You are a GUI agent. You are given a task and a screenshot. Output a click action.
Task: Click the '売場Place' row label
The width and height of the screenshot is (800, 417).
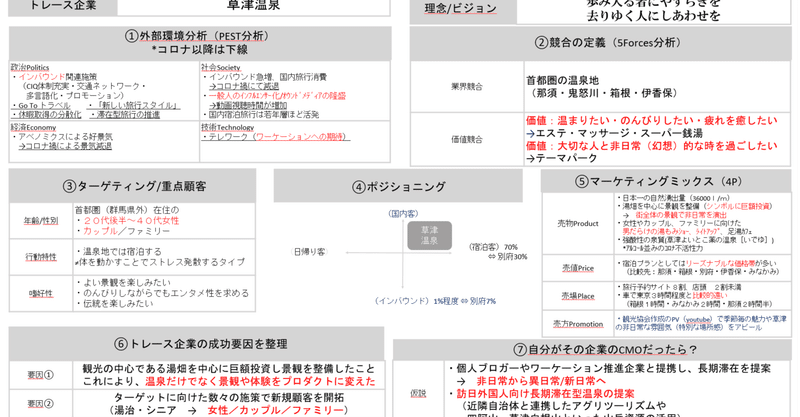pyautogui.click(x=578, y=296)
